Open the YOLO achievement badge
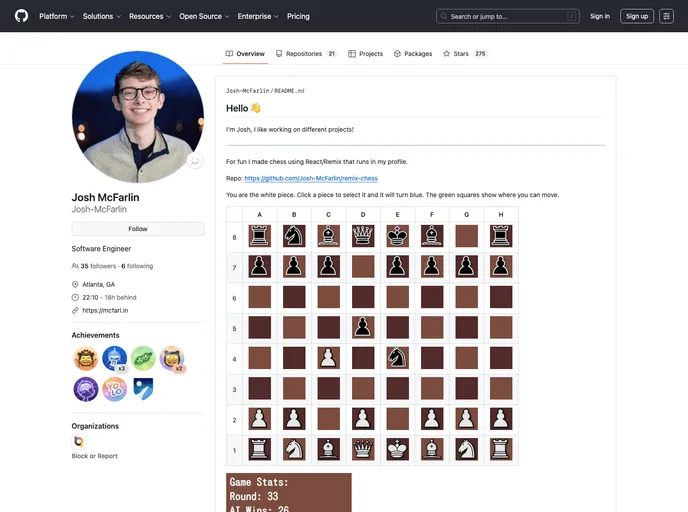This screenshot has height=512, width=688. [114, 389]
